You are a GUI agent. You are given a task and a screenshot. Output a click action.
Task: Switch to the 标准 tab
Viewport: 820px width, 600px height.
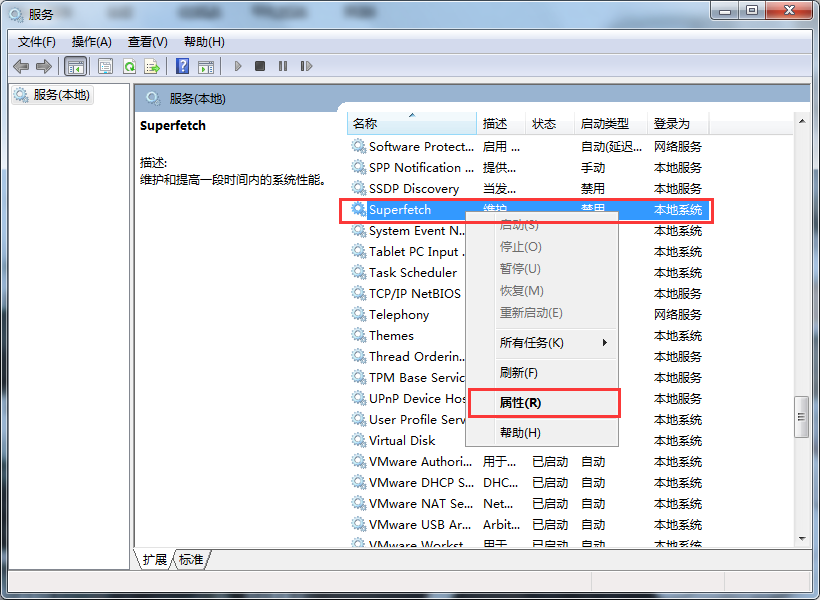pos(191,560)
